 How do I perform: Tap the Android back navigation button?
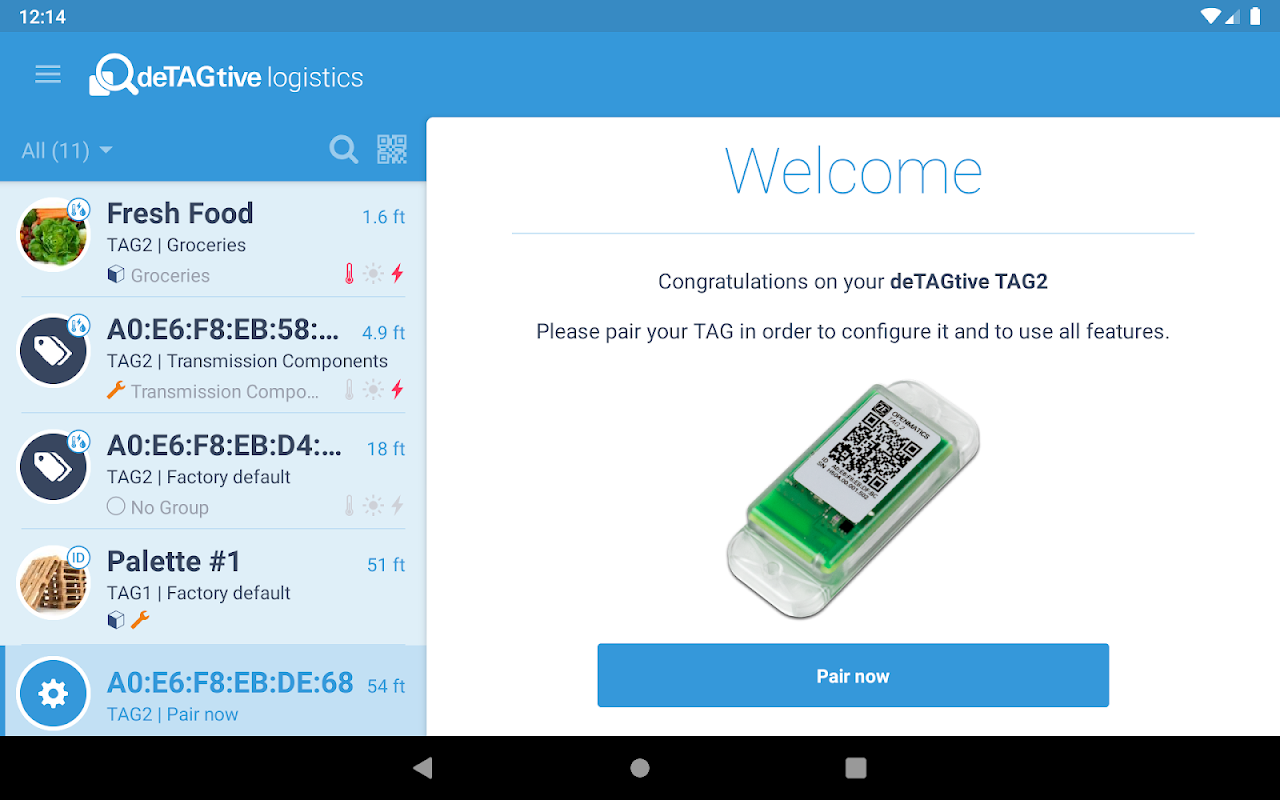423,768
